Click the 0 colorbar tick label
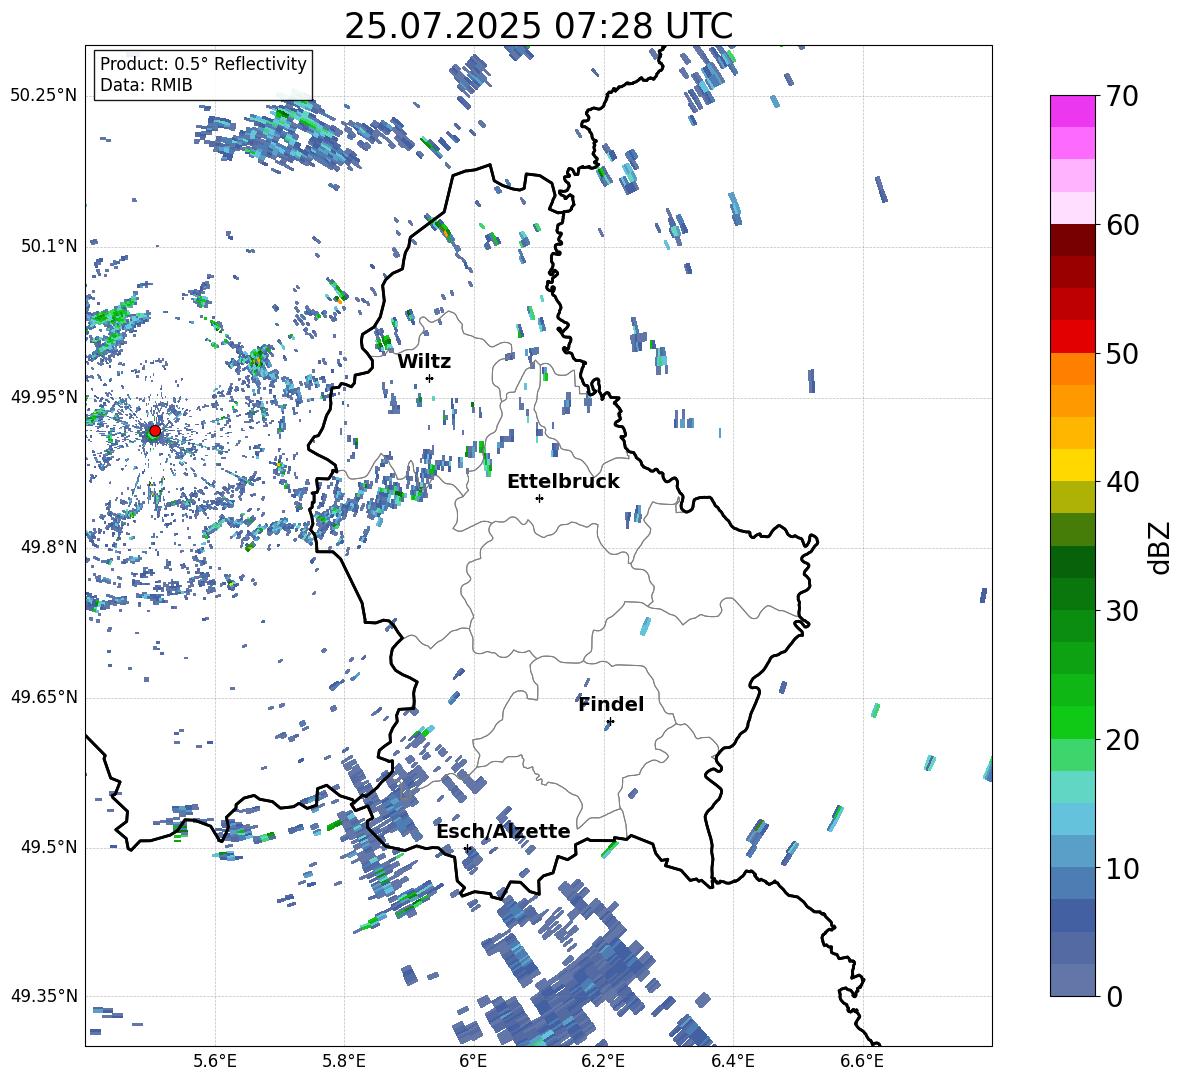 (x=1114, y=996)
